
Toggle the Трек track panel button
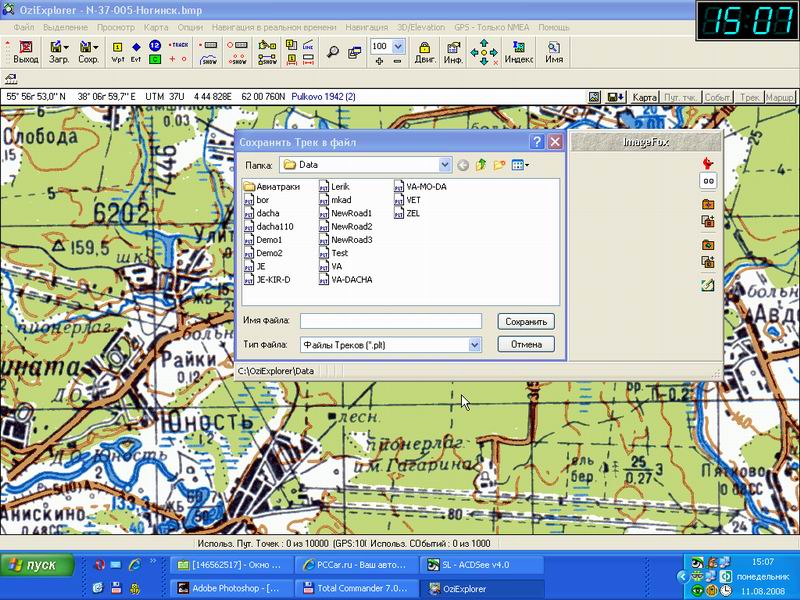click(750, 97)
